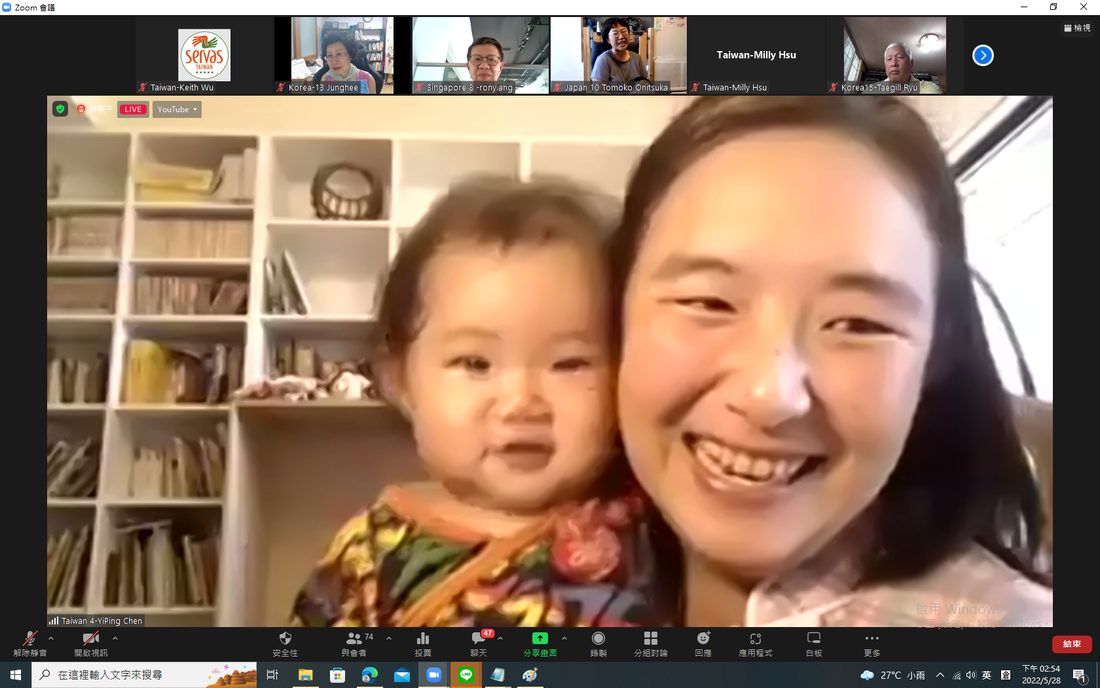Expand the video options arrow

point(115,638)
